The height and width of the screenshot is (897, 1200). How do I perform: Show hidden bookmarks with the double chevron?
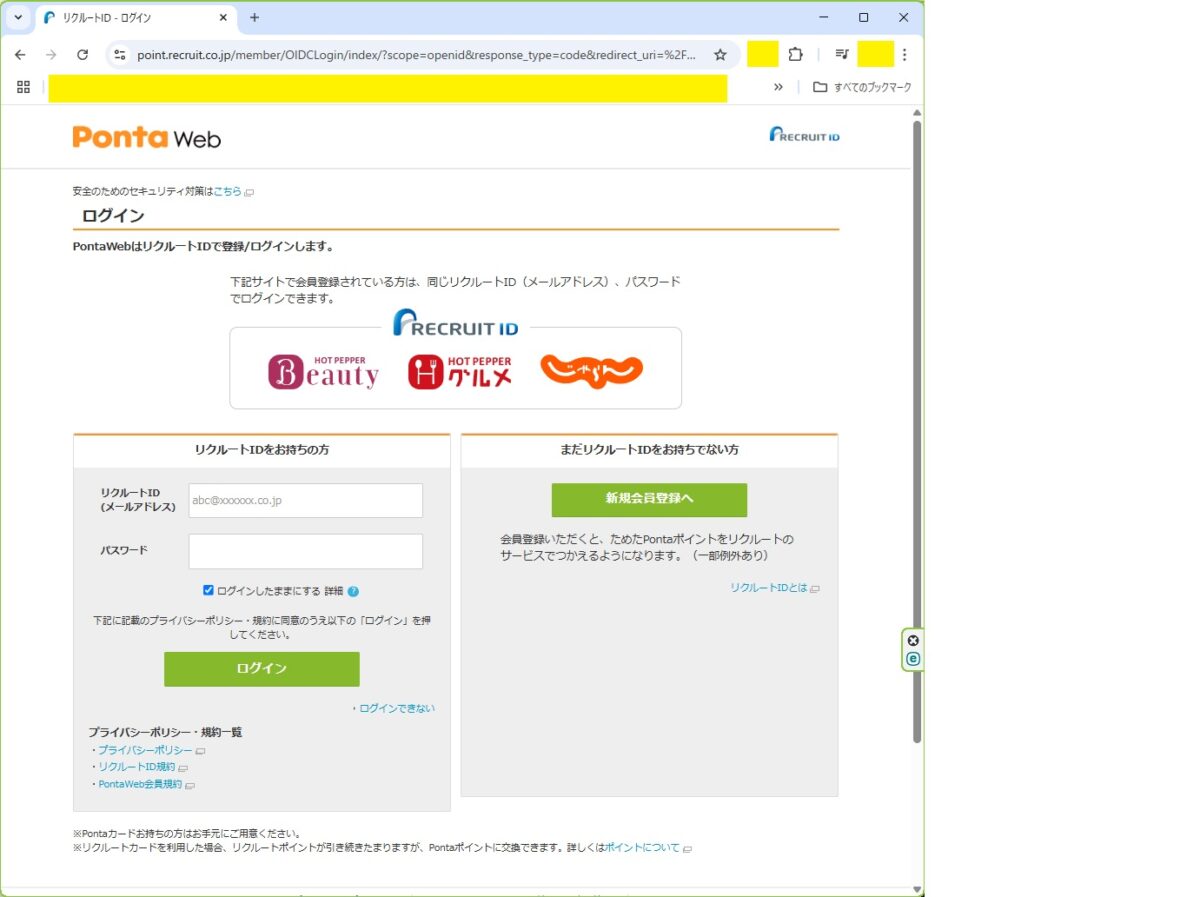[x=778, y=87]
